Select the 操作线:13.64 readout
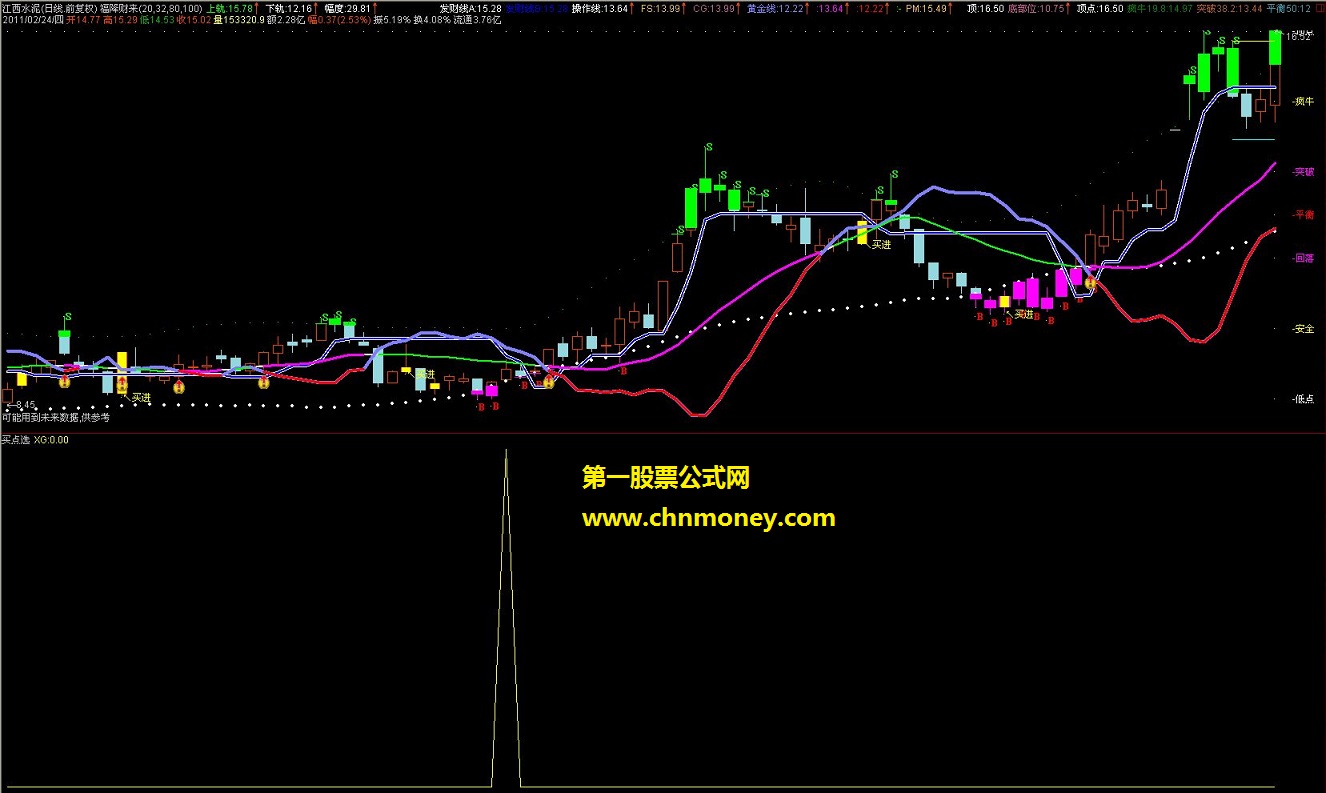1326x793 pixels. click(600, 8)
